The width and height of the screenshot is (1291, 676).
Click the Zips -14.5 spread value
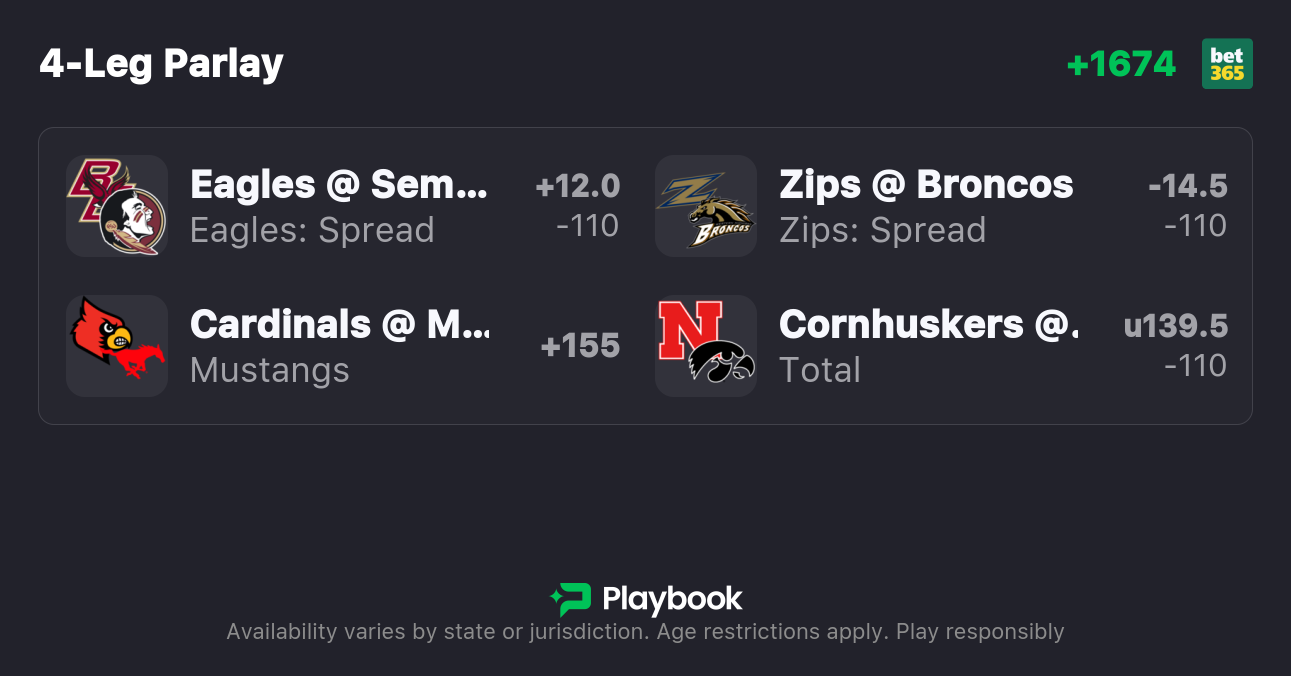click(x=1188, y=186)
